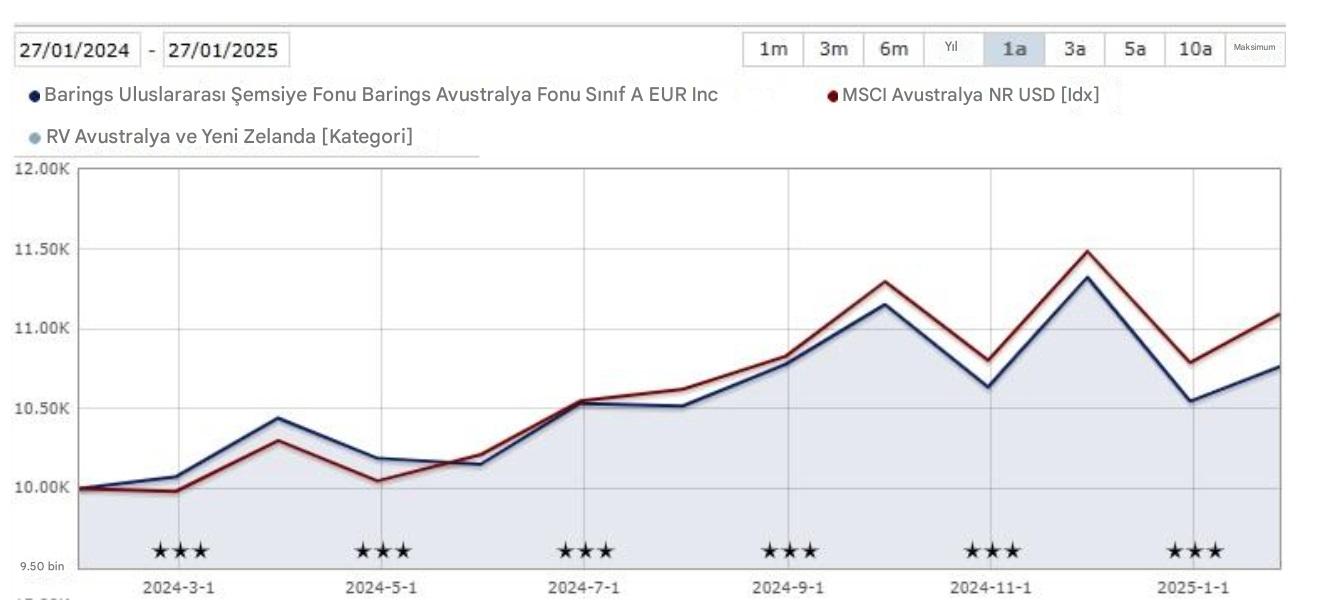Image resolution: width=1317 pixels, height=611 pixels.
Task: Toggle the MSCI Avustralya NR USD series
Action: point(969,96)
